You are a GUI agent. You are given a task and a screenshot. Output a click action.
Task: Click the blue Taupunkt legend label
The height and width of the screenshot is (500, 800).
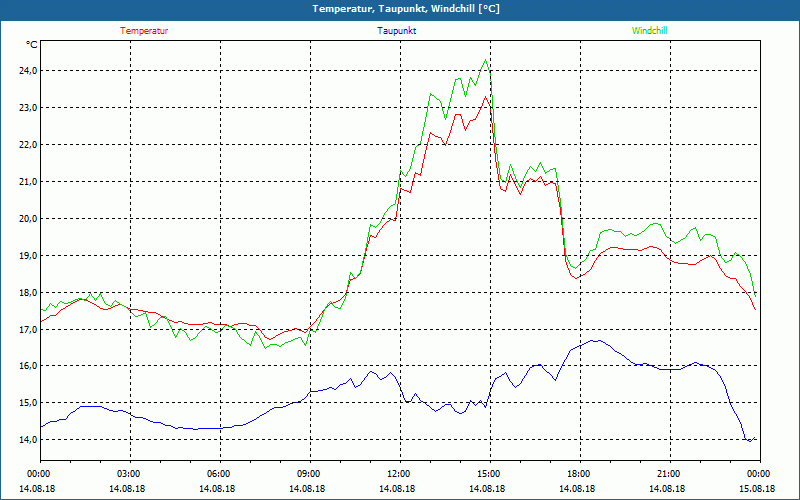click(396, 31)
